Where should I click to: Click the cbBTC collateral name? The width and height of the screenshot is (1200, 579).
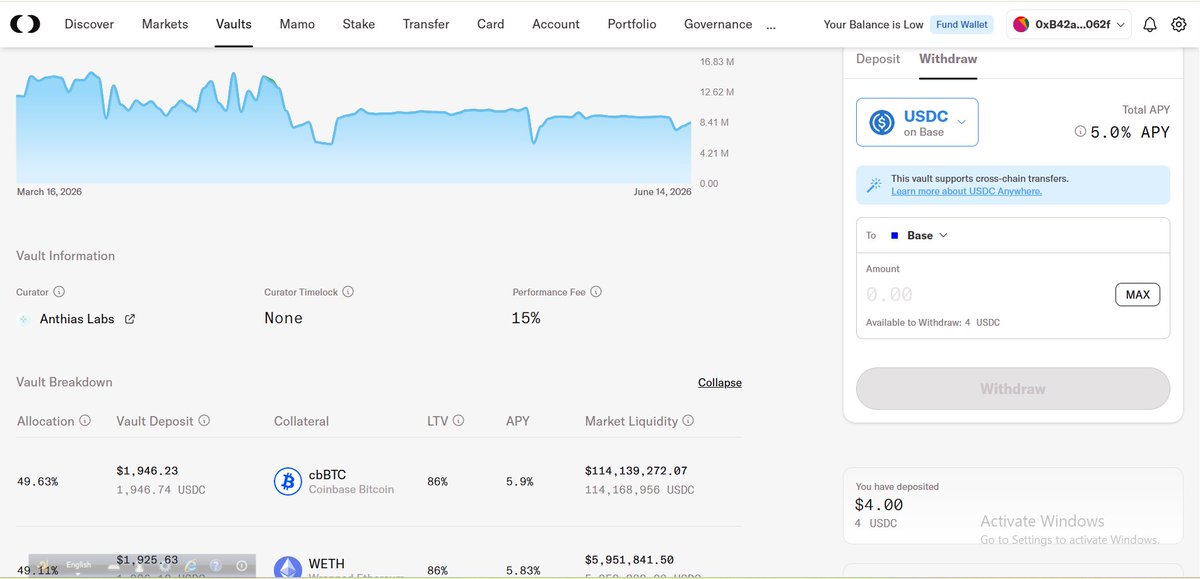(x=327, y=474)
